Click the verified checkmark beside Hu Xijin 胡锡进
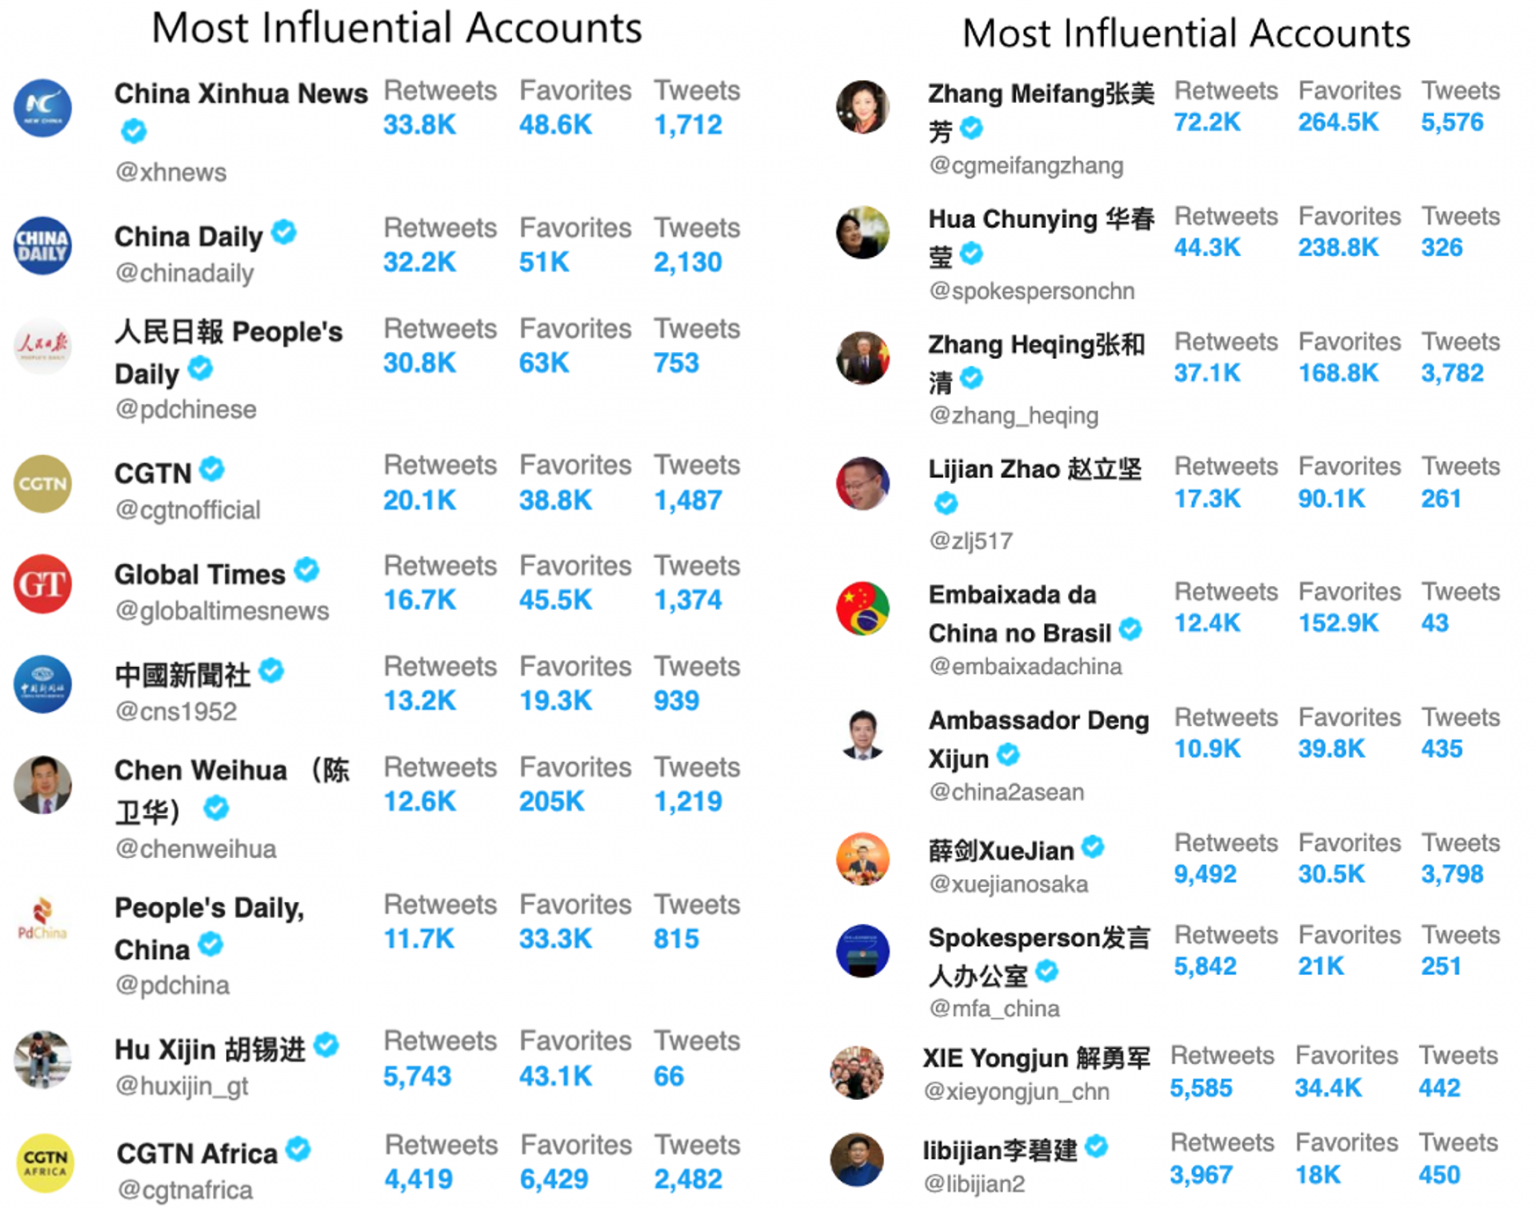 coord(326,1046)
